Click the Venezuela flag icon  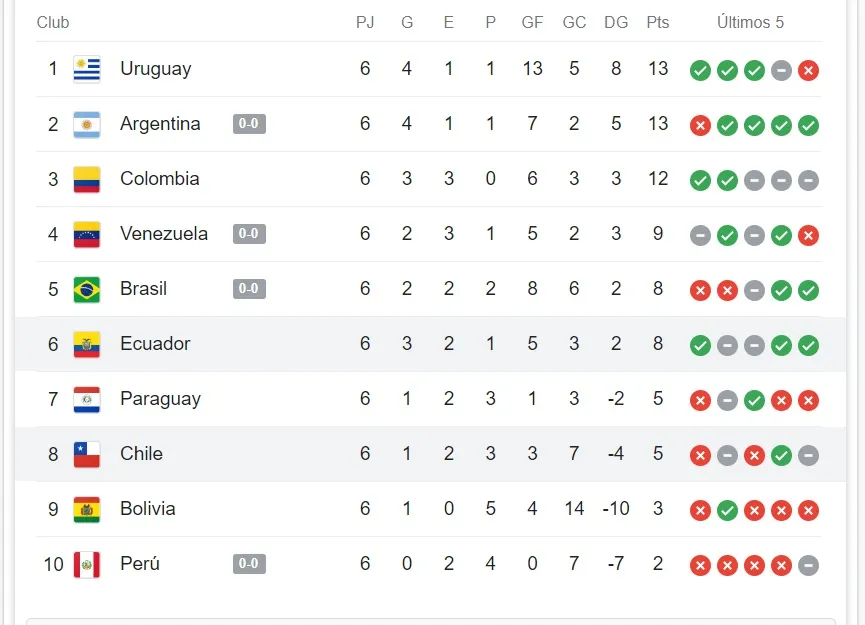pos(90,234)
